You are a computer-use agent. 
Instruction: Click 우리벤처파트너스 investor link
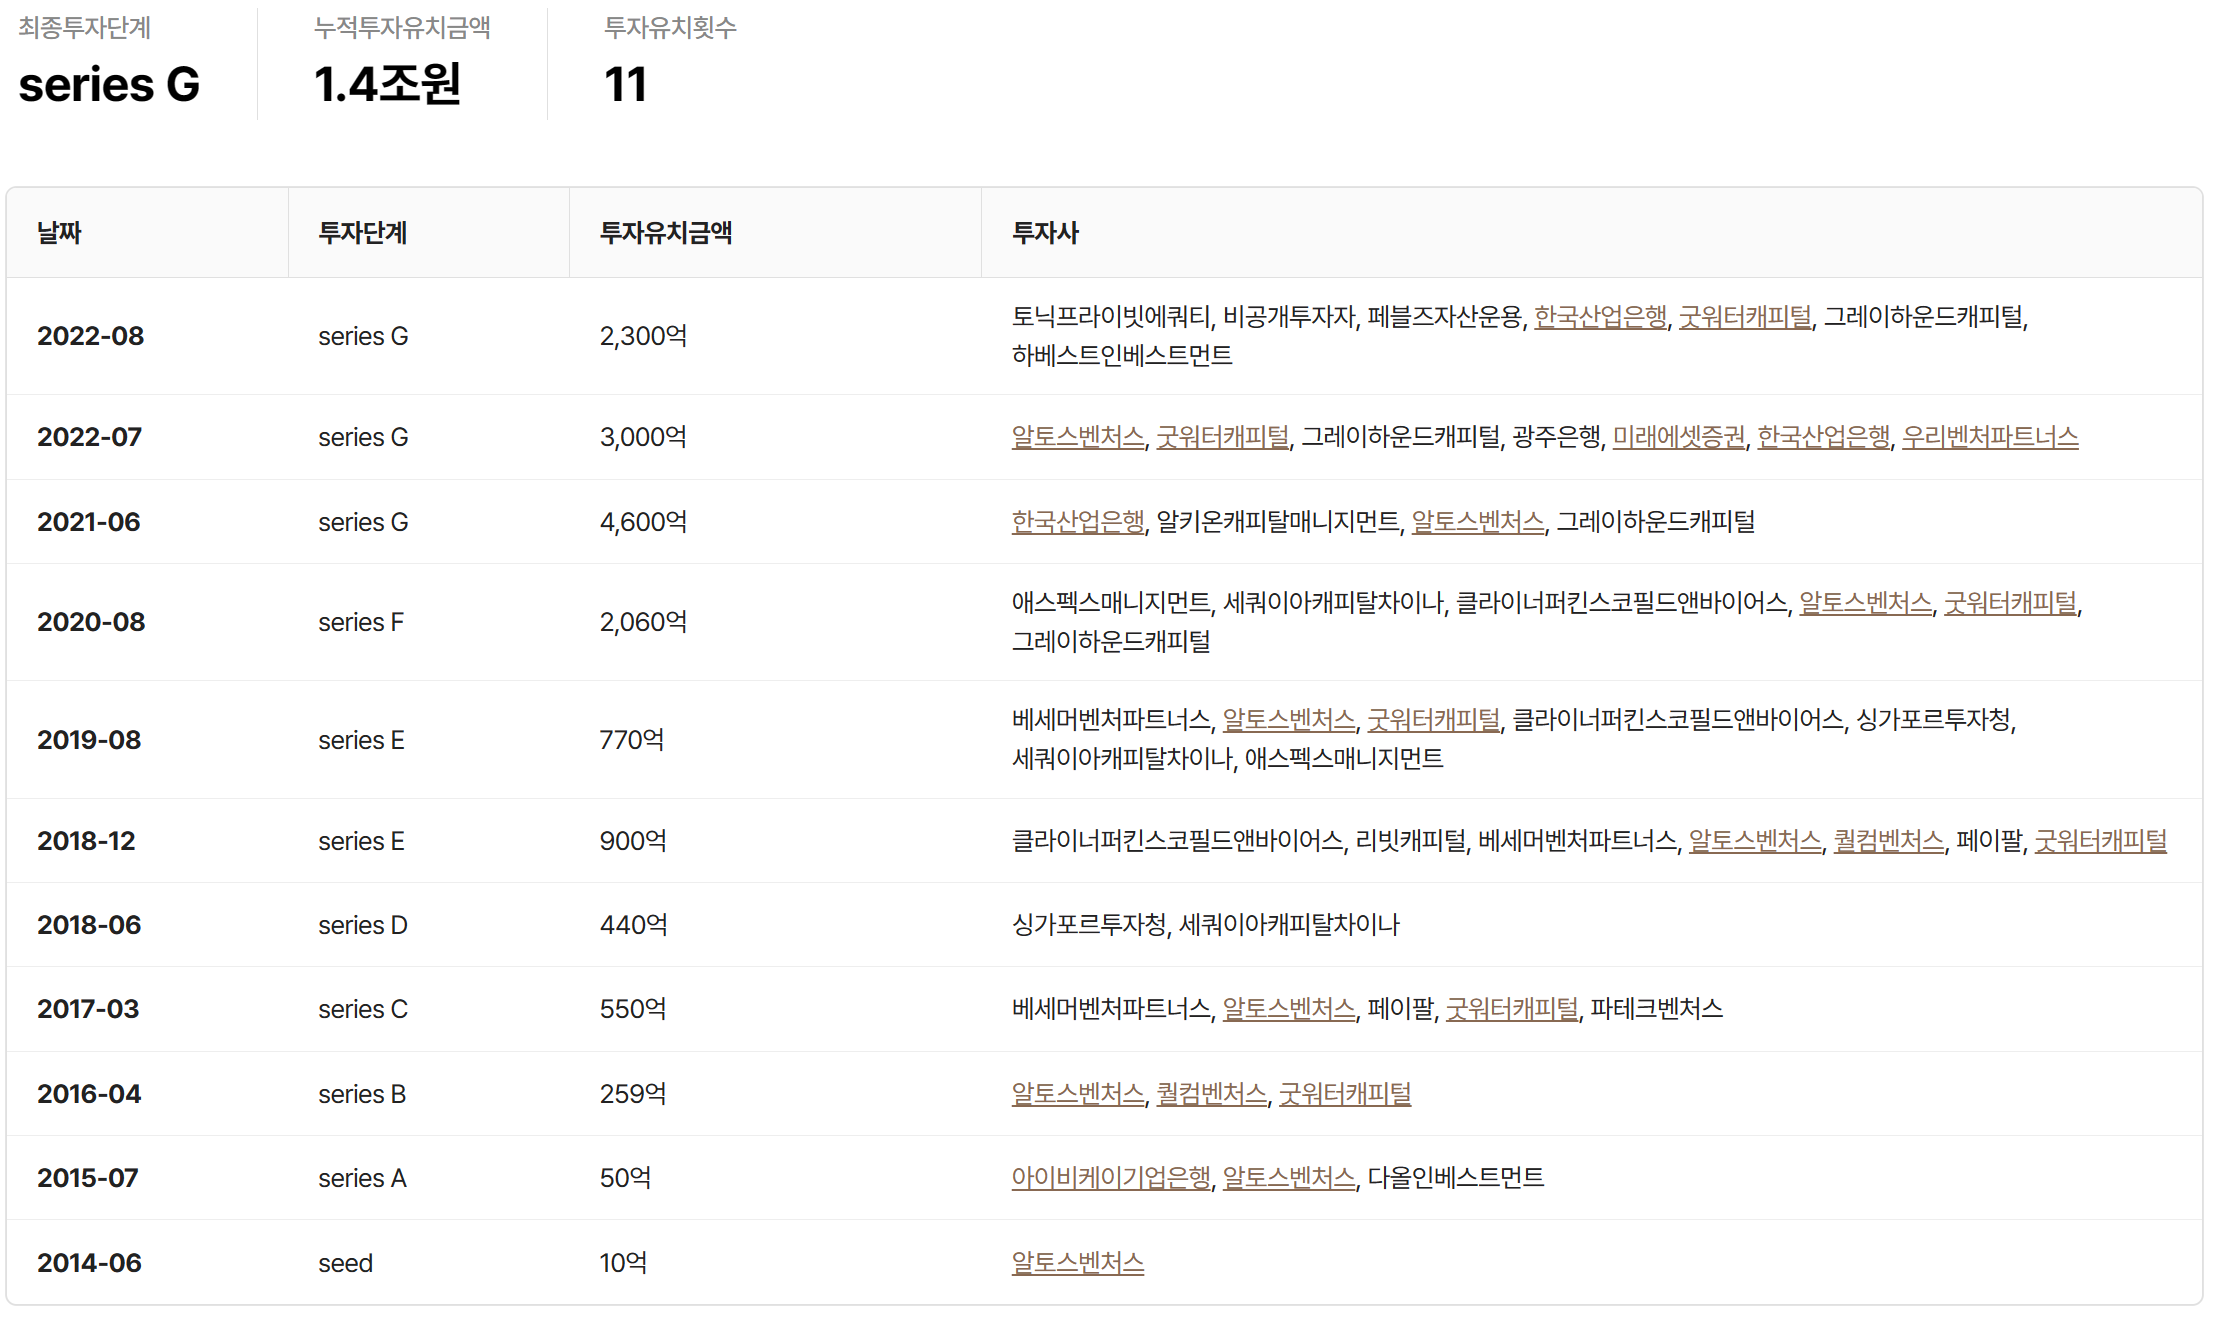click(x=1989, y=437)
